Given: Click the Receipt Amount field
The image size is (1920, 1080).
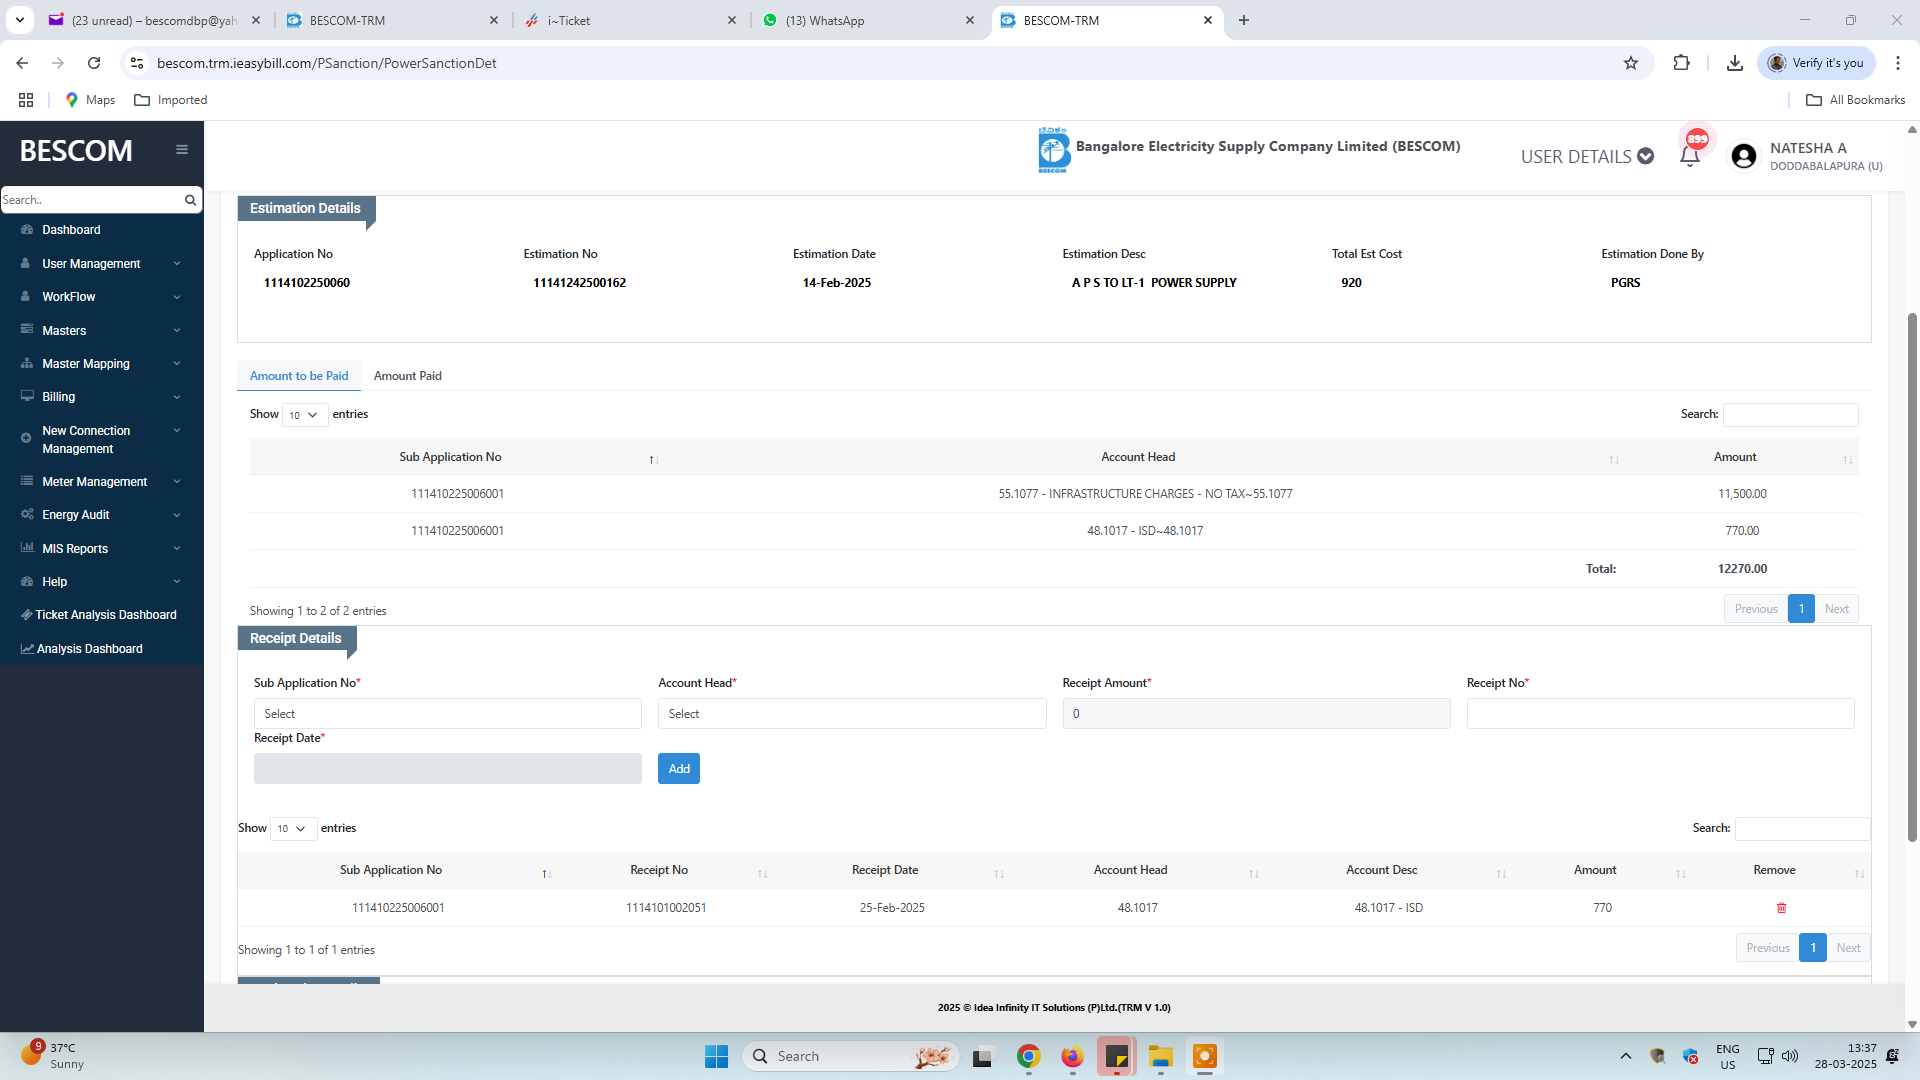Looking at the screenshot, I should pos(1256,714).
